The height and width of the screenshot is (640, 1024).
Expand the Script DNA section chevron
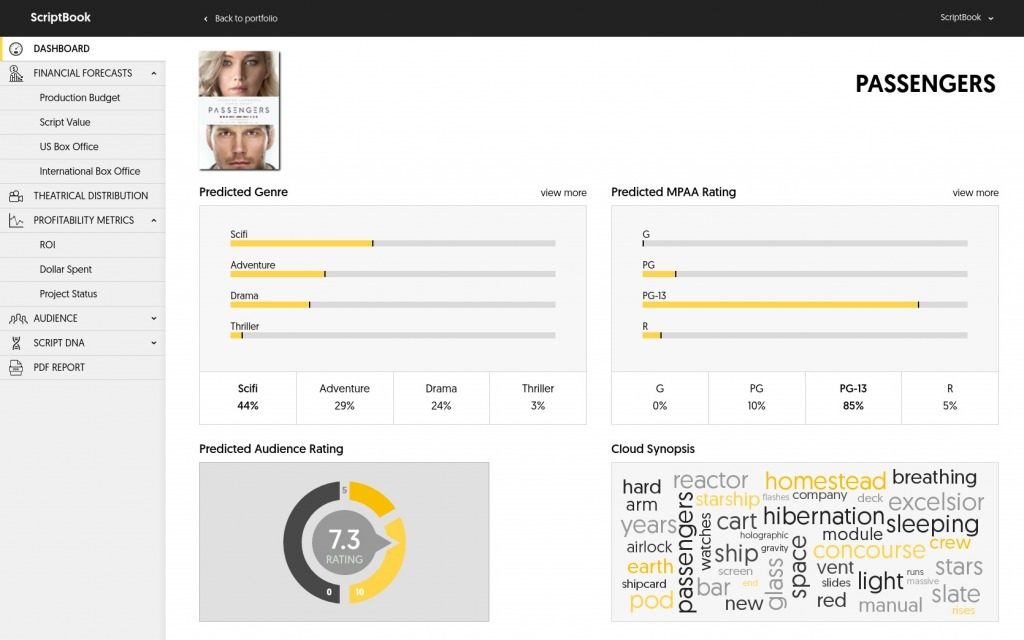(153, 343)
